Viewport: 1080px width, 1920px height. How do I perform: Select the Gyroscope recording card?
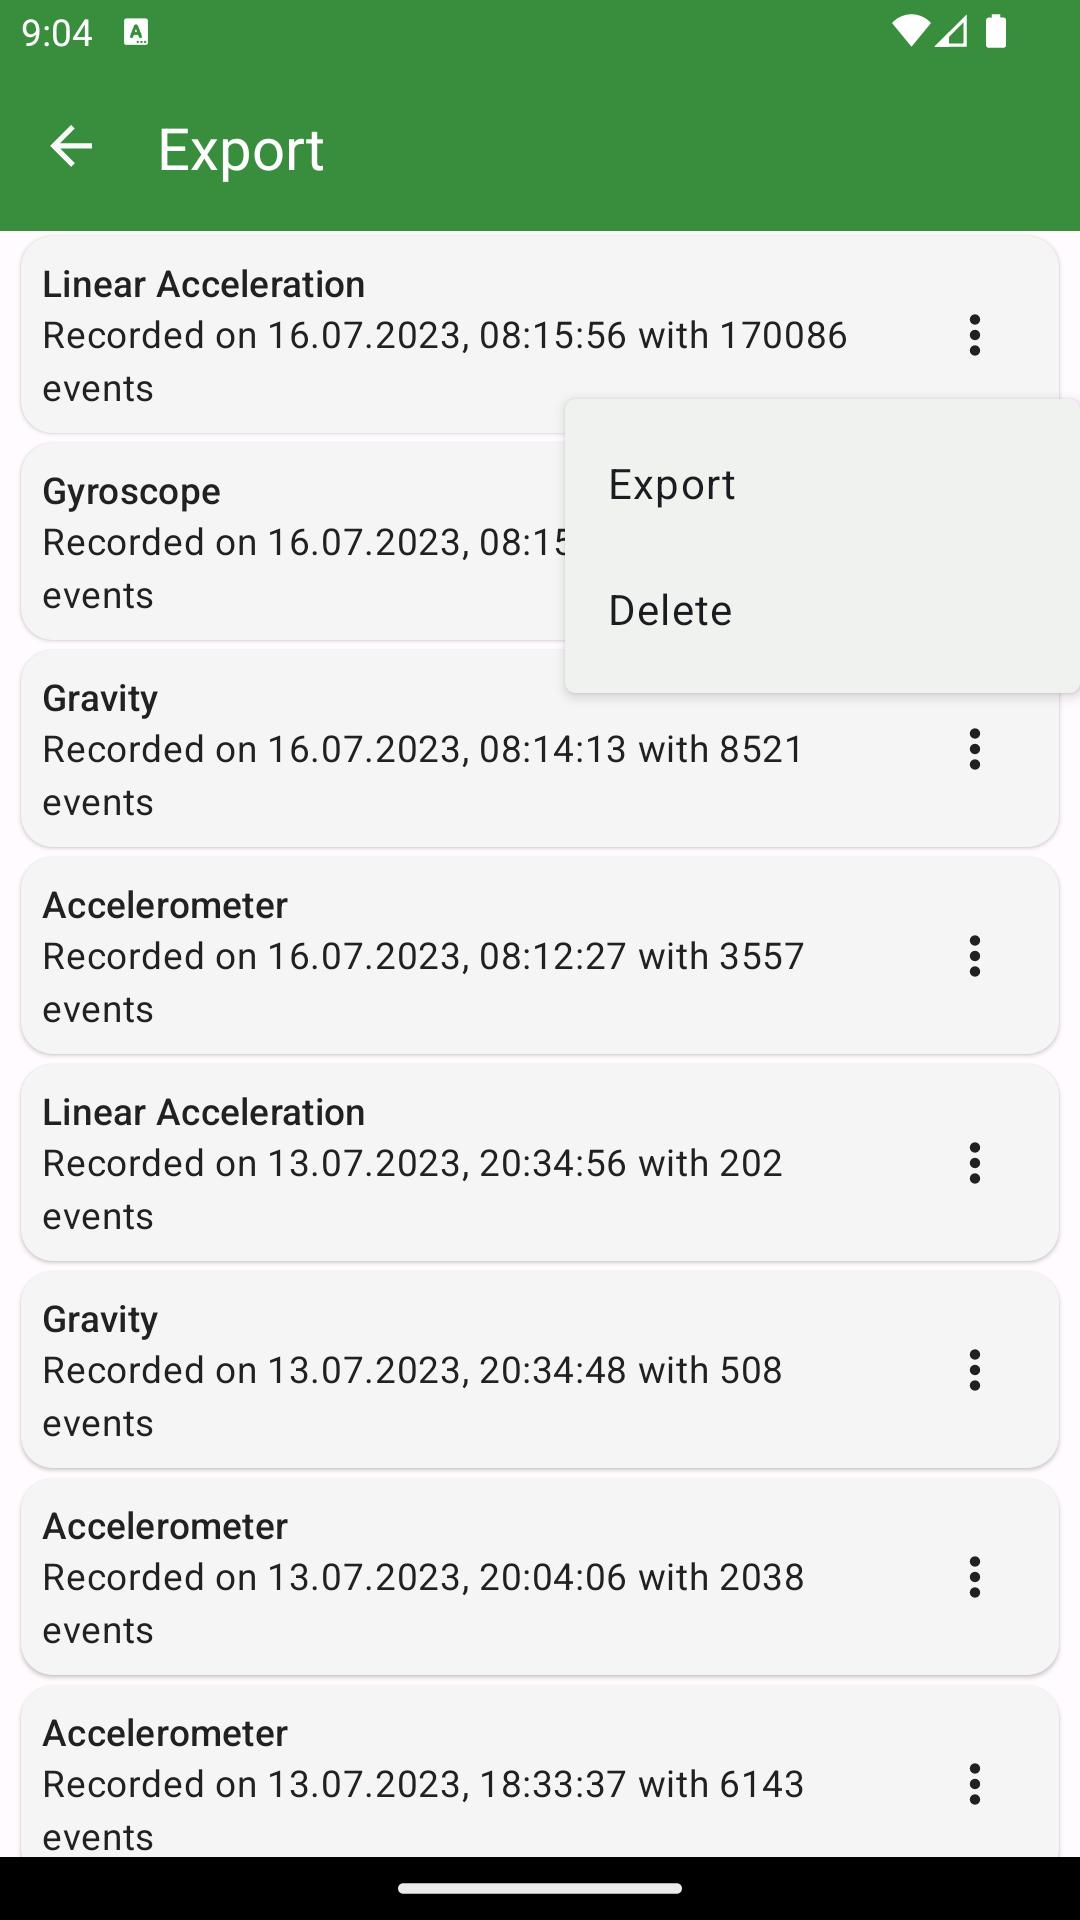tap(293, 542)
